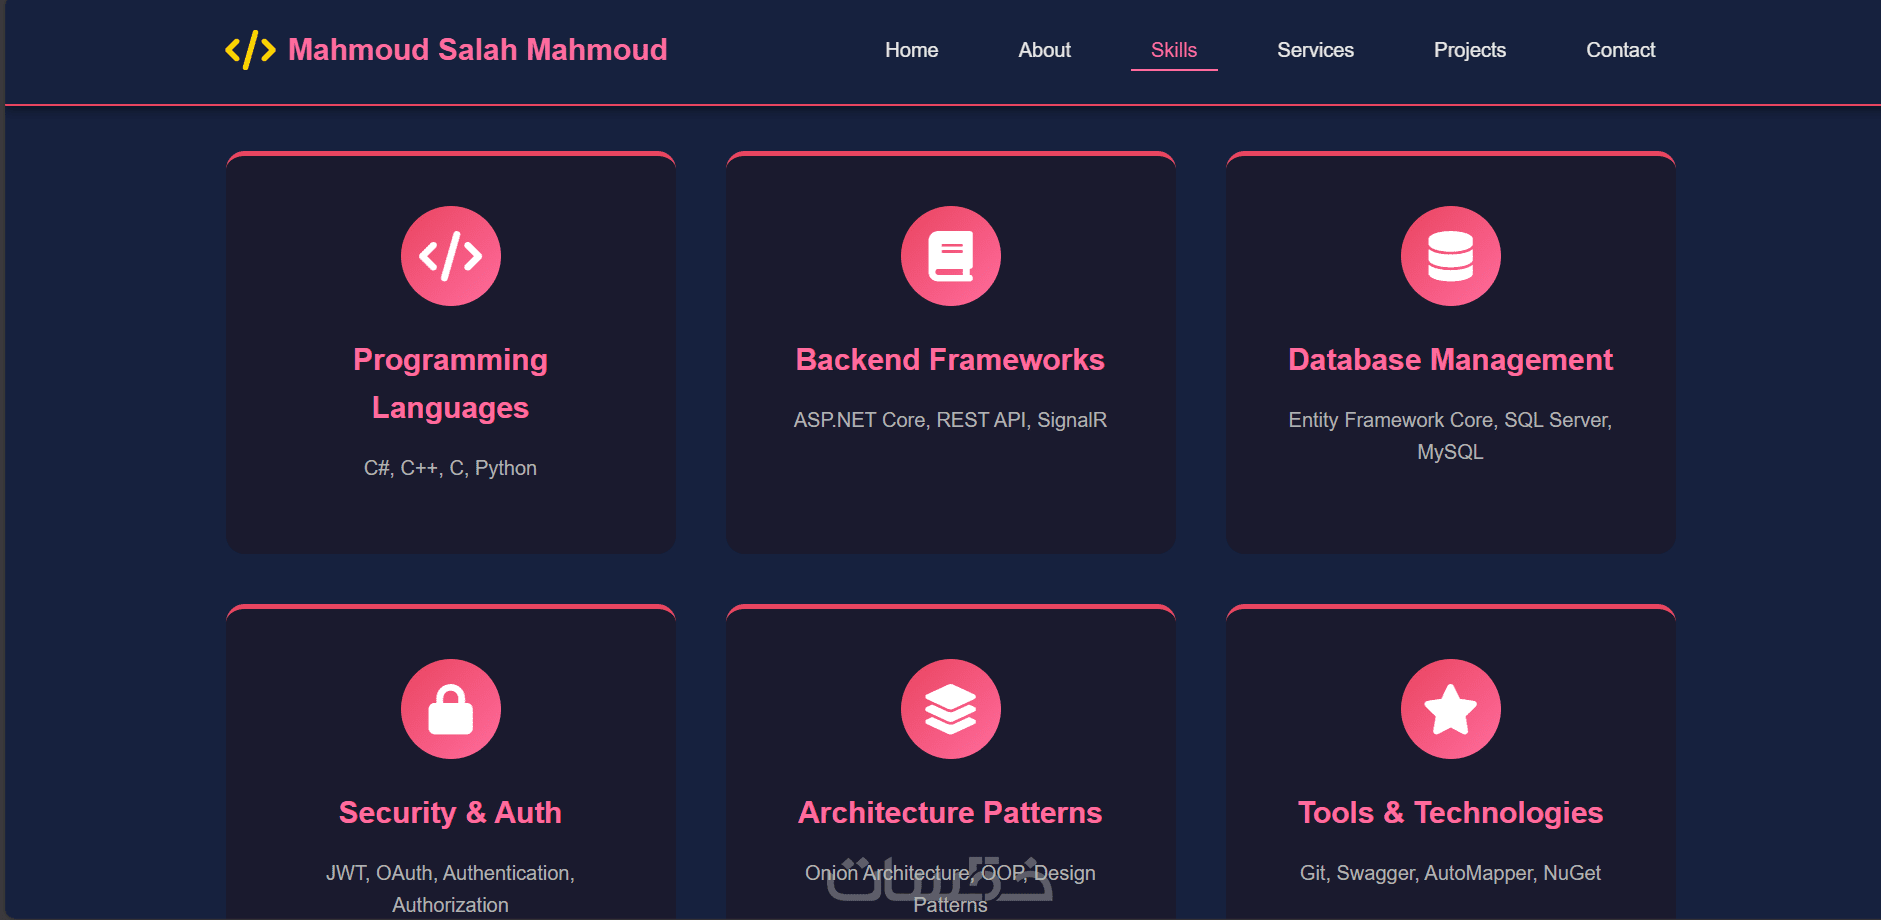1881x920 pixels.
Task: Go to the Home nav item
Action: [x=912, y=50]
